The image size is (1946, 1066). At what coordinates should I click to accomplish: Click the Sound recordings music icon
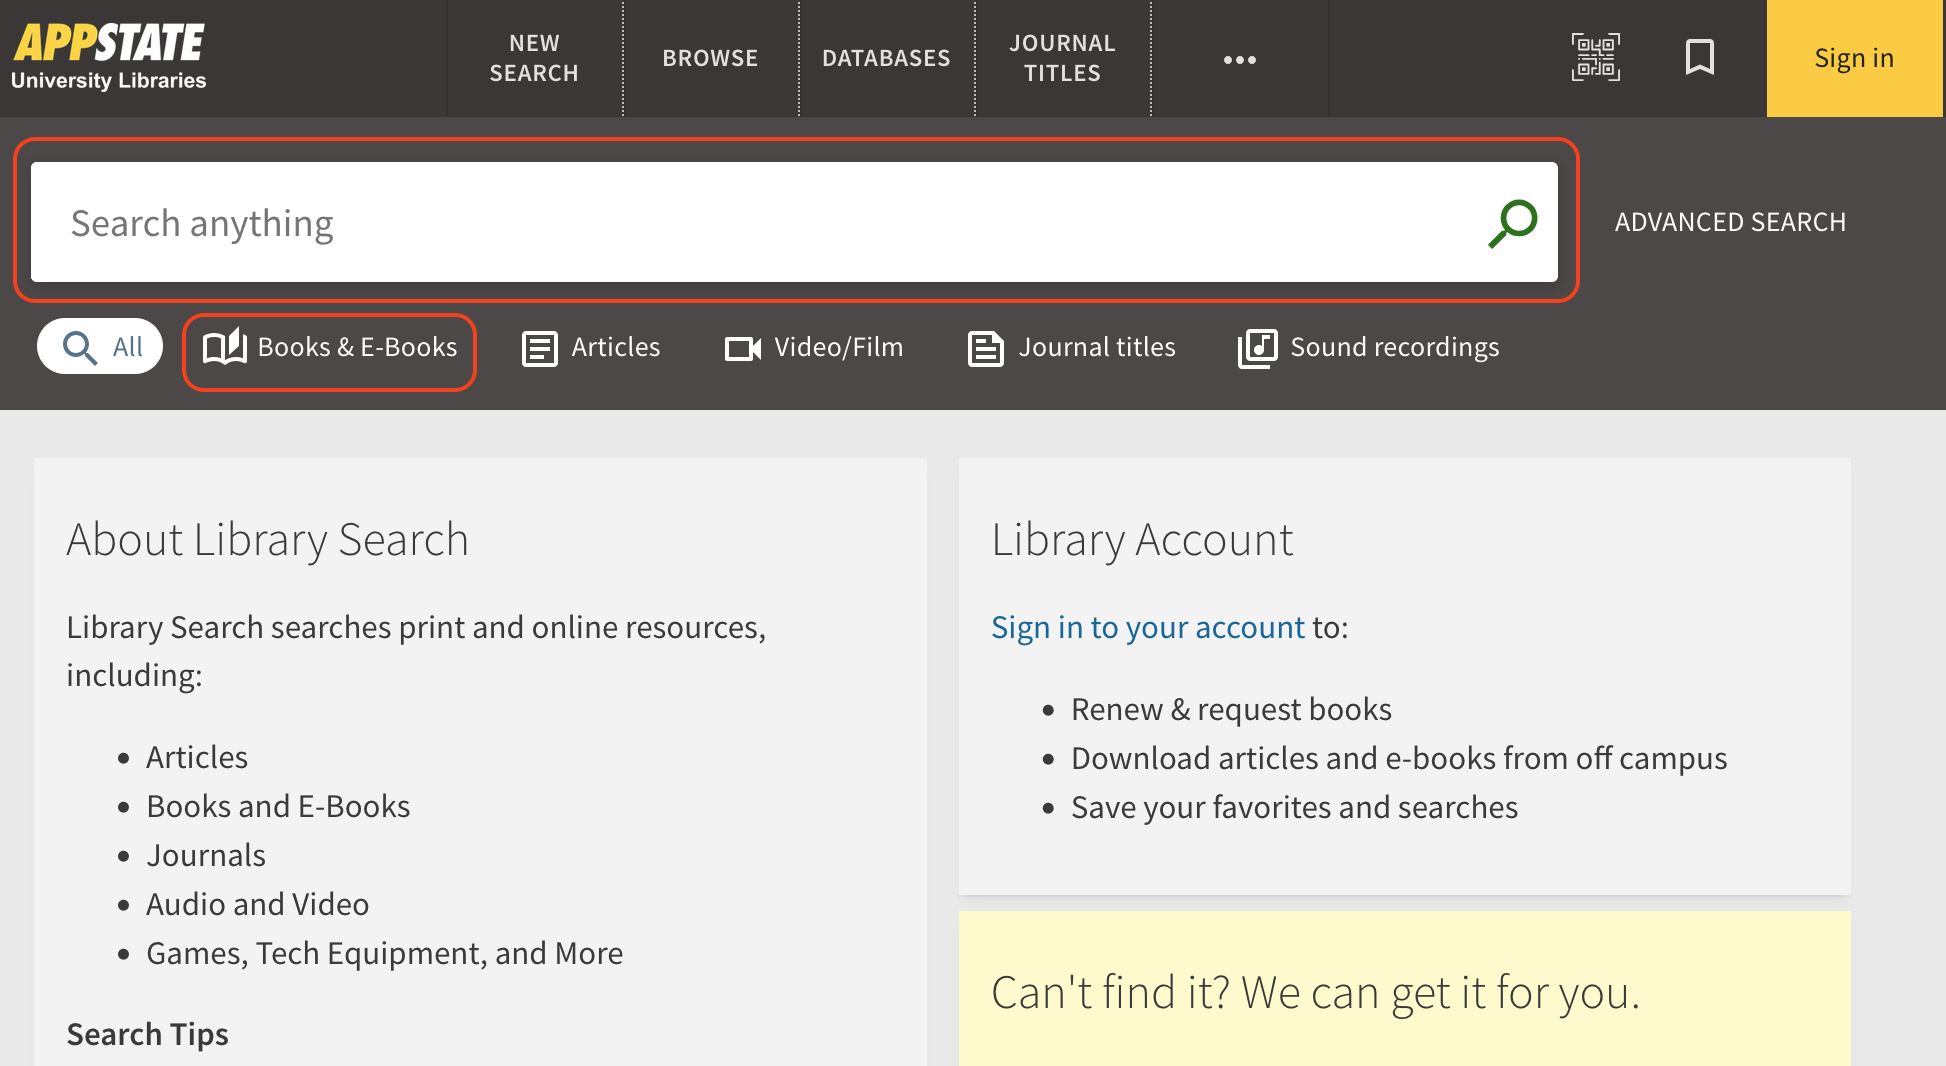(x=1257, y=349)
